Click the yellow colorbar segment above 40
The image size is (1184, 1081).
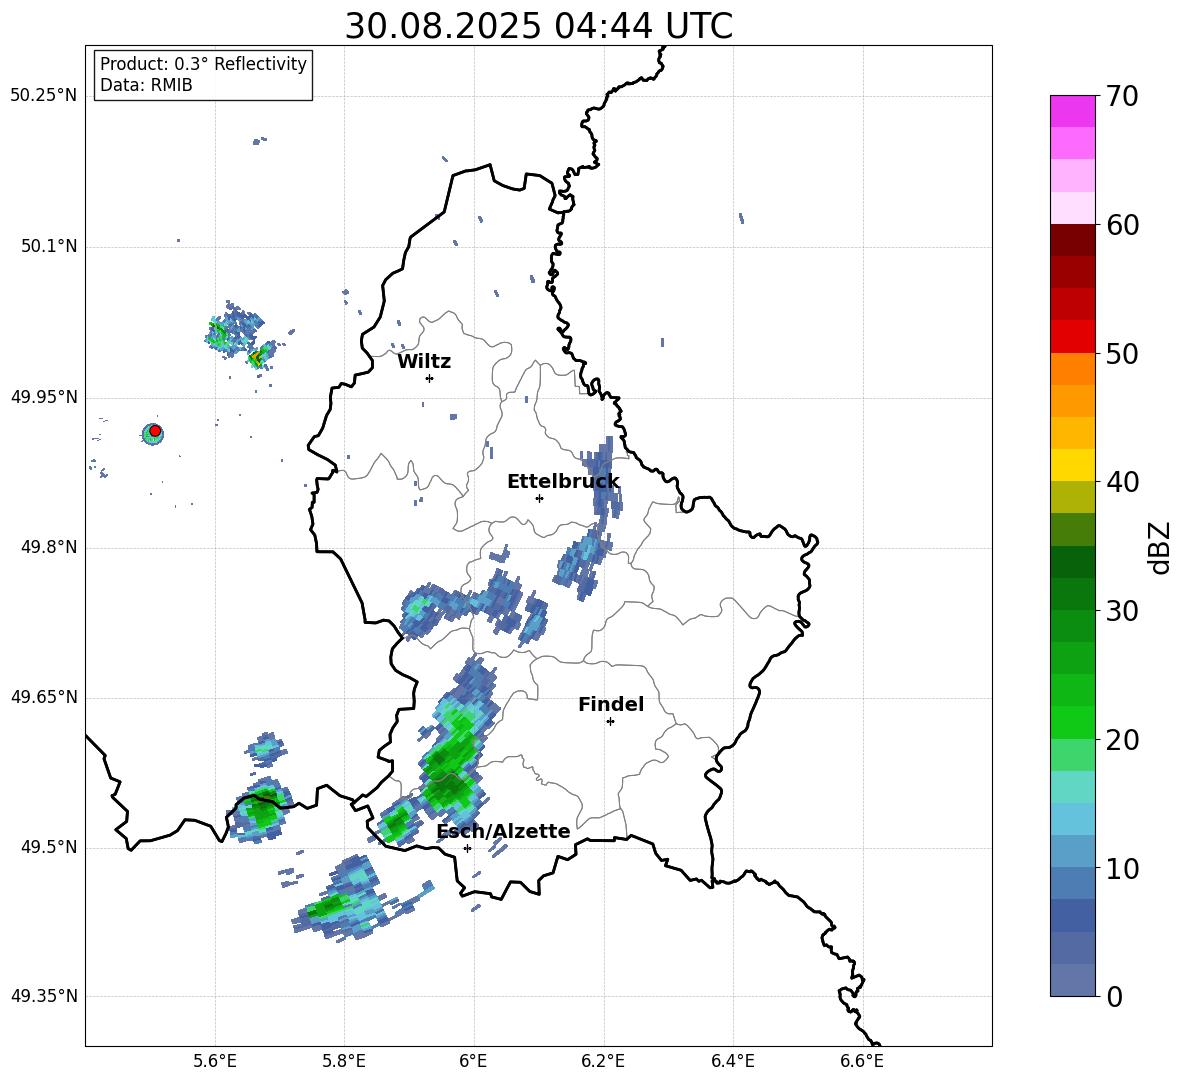pos(1072,465)
